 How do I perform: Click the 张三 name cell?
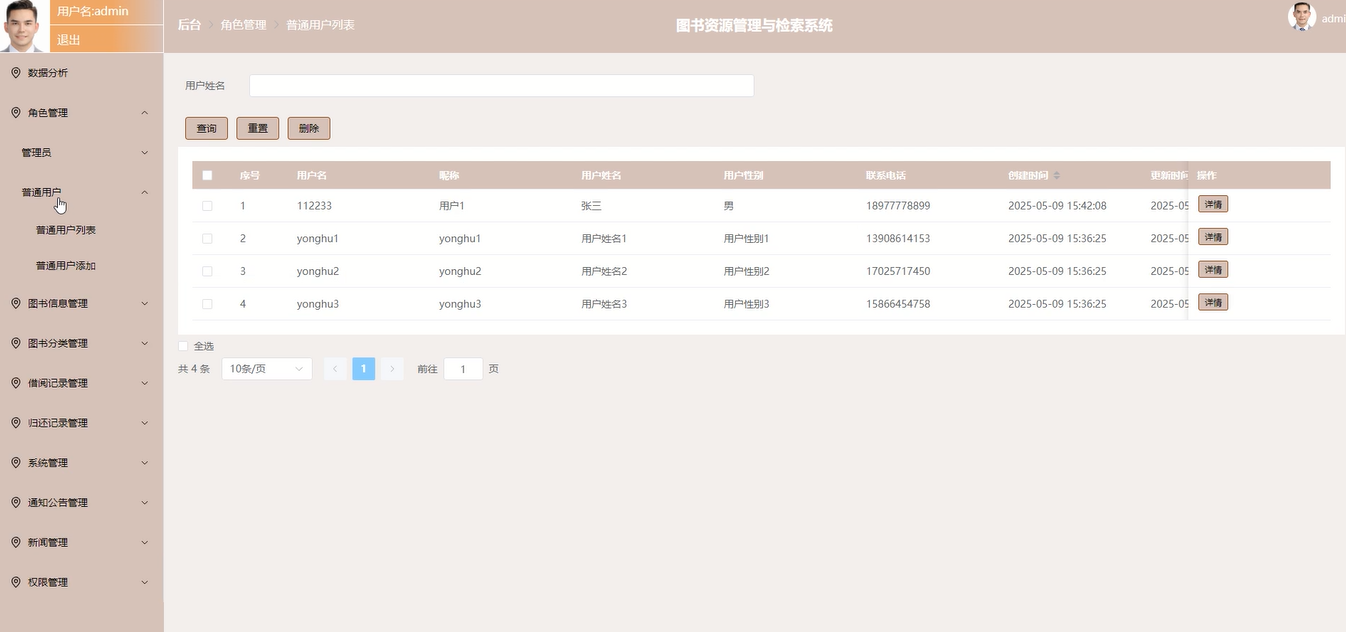tap(591, 206)
